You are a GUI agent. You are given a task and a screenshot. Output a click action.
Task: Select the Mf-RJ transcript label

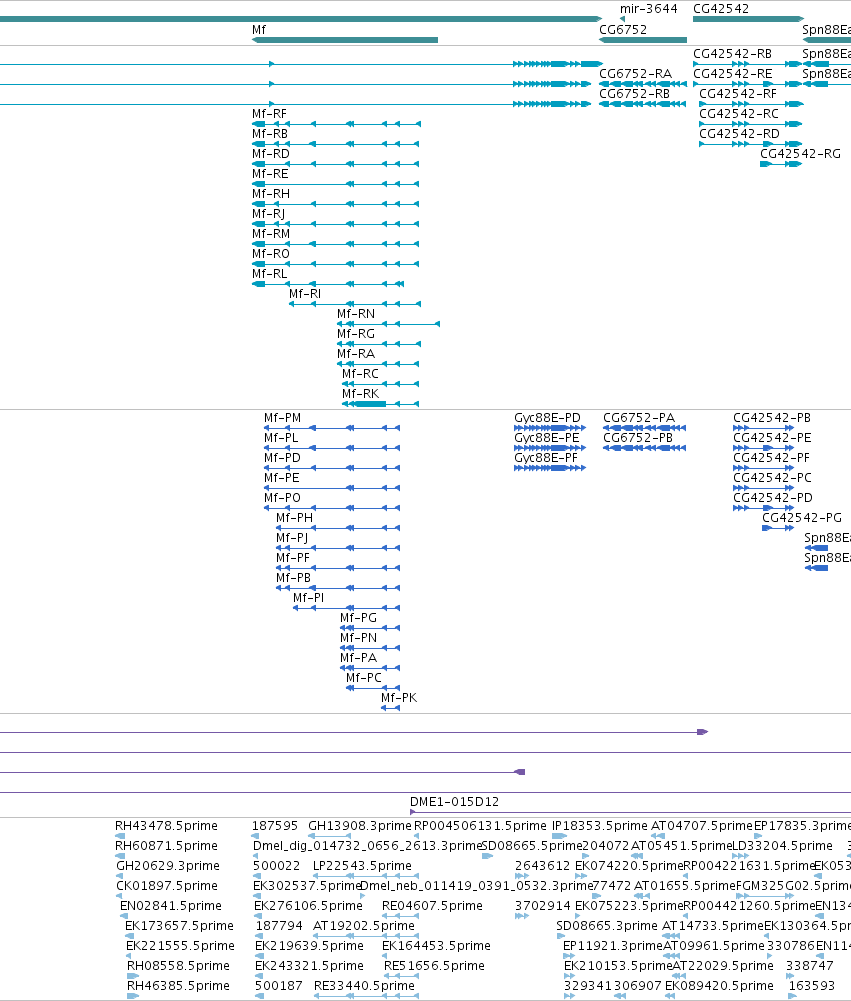pyautogui.click(x=268, y=214)
